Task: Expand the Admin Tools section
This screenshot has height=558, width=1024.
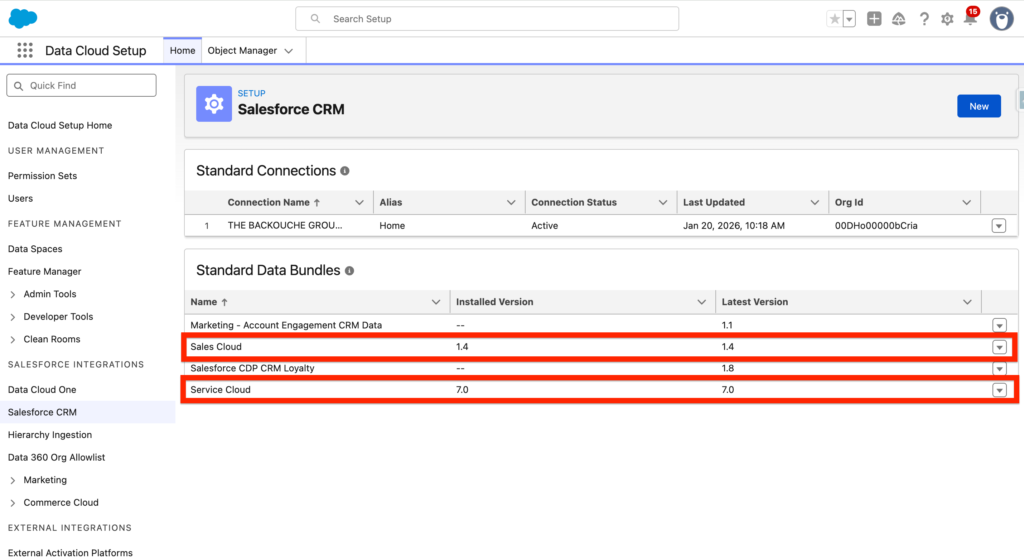Action: tap(13, 294)
